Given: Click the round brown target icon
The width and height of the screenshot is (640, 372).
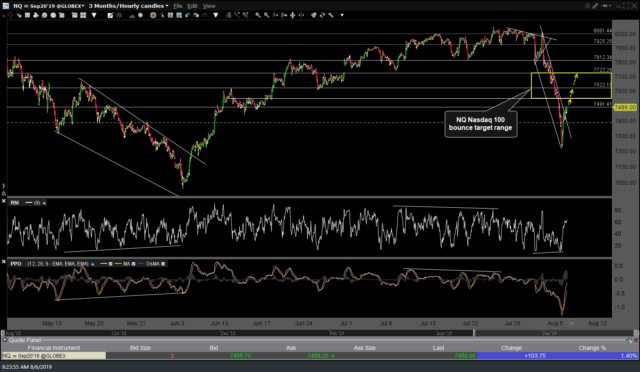Looking at the screenshot, I should tap(153, 15).
